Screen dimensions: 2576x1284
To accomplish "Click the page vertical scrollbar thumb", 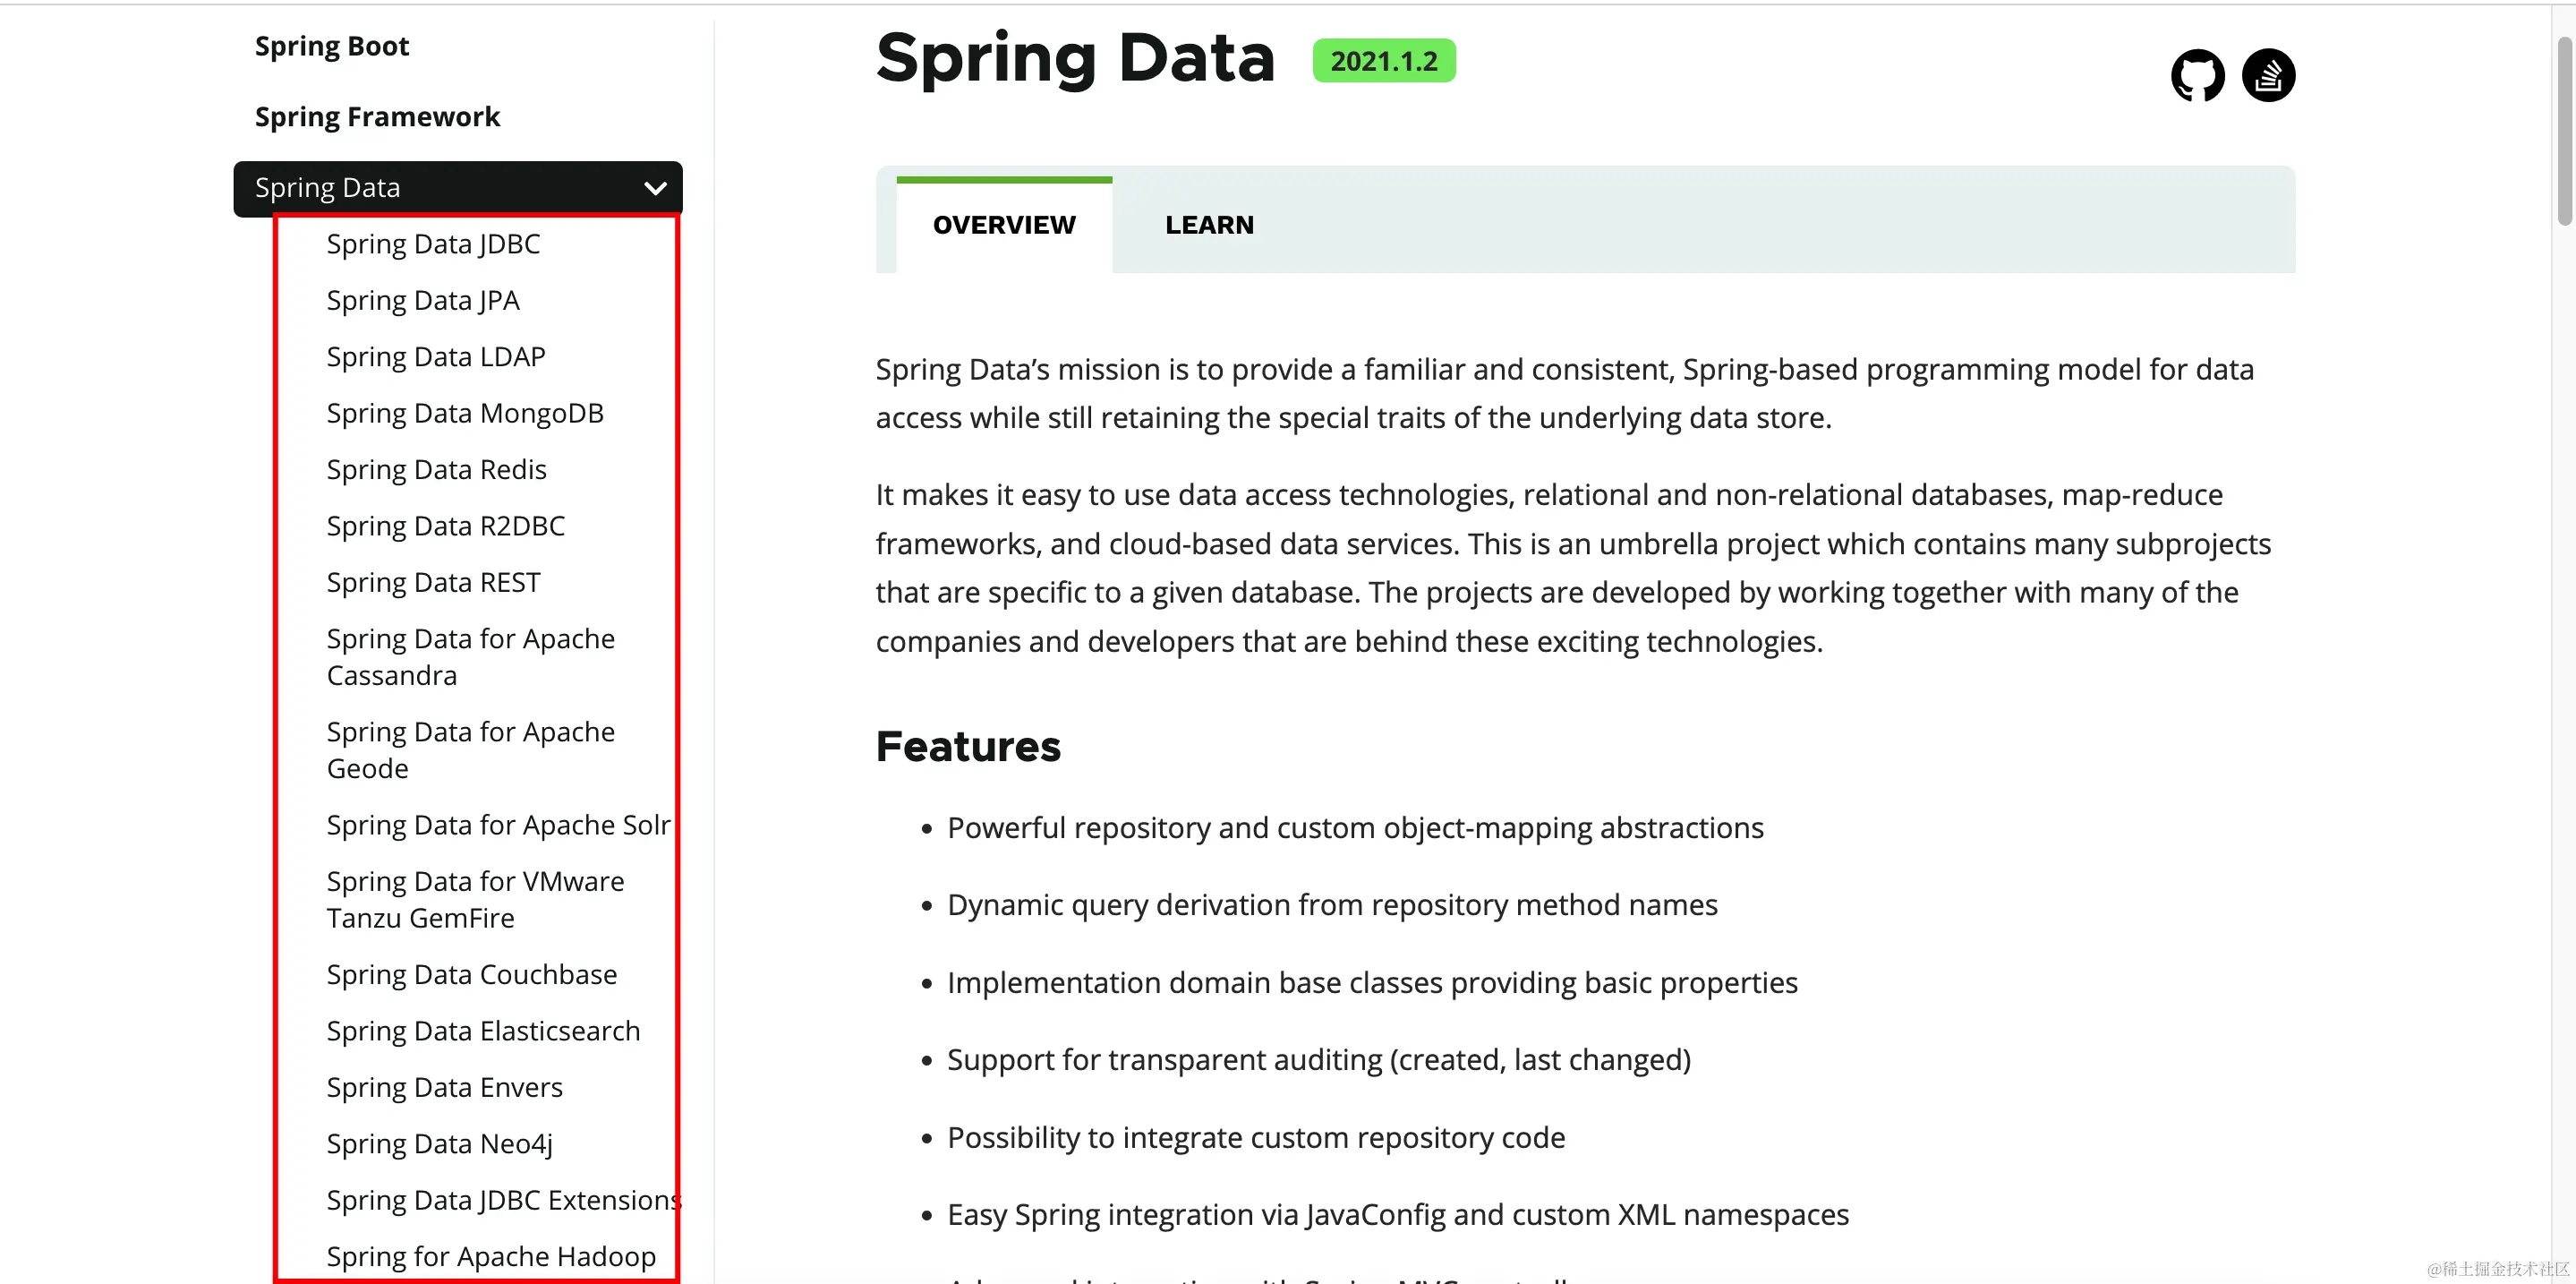I will (2564, 130).
